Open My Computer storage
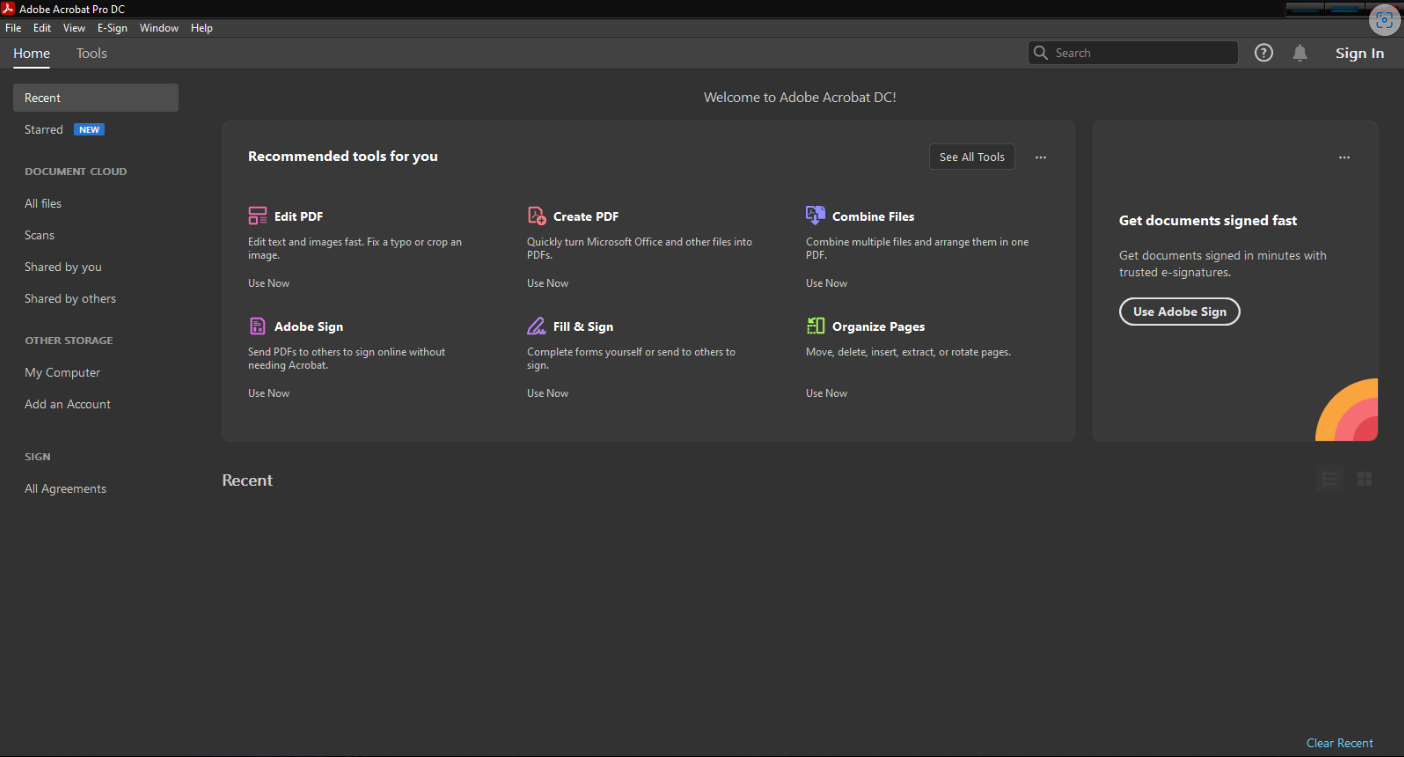Viewport: 1404px width, 757px height. pos(62,373)
